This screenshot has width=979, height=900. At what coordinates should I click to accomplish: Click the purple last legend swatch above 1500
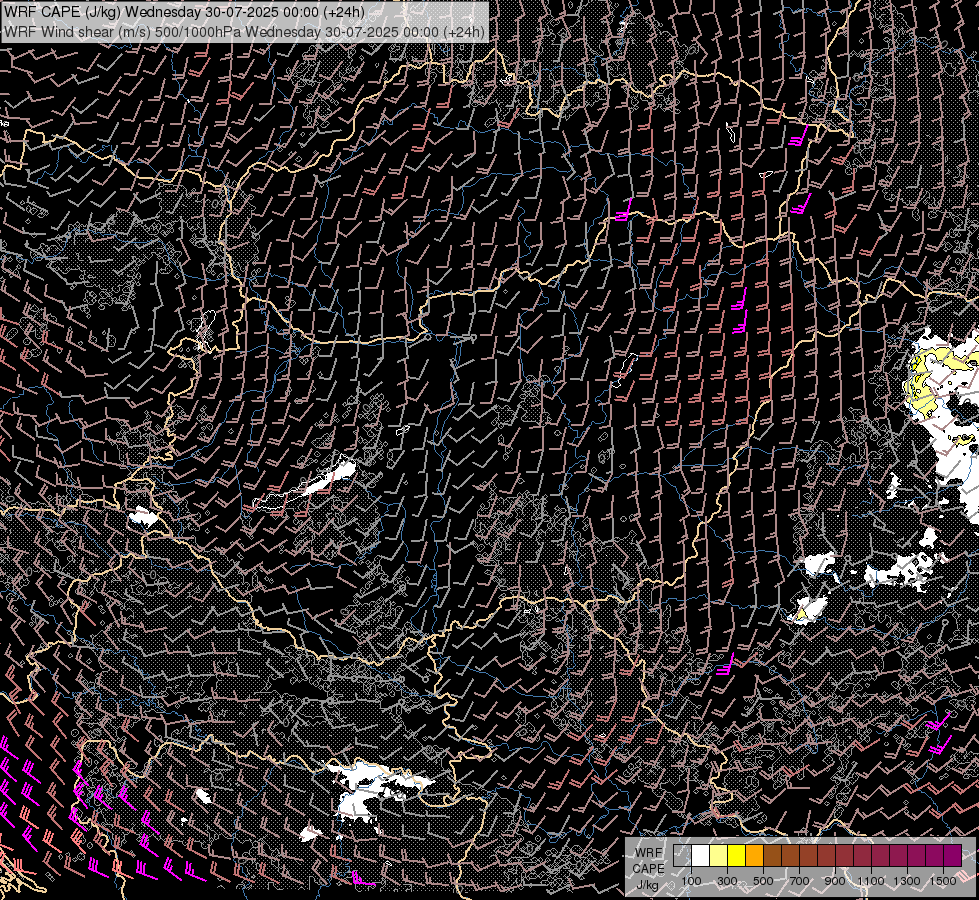pos(952,855)
